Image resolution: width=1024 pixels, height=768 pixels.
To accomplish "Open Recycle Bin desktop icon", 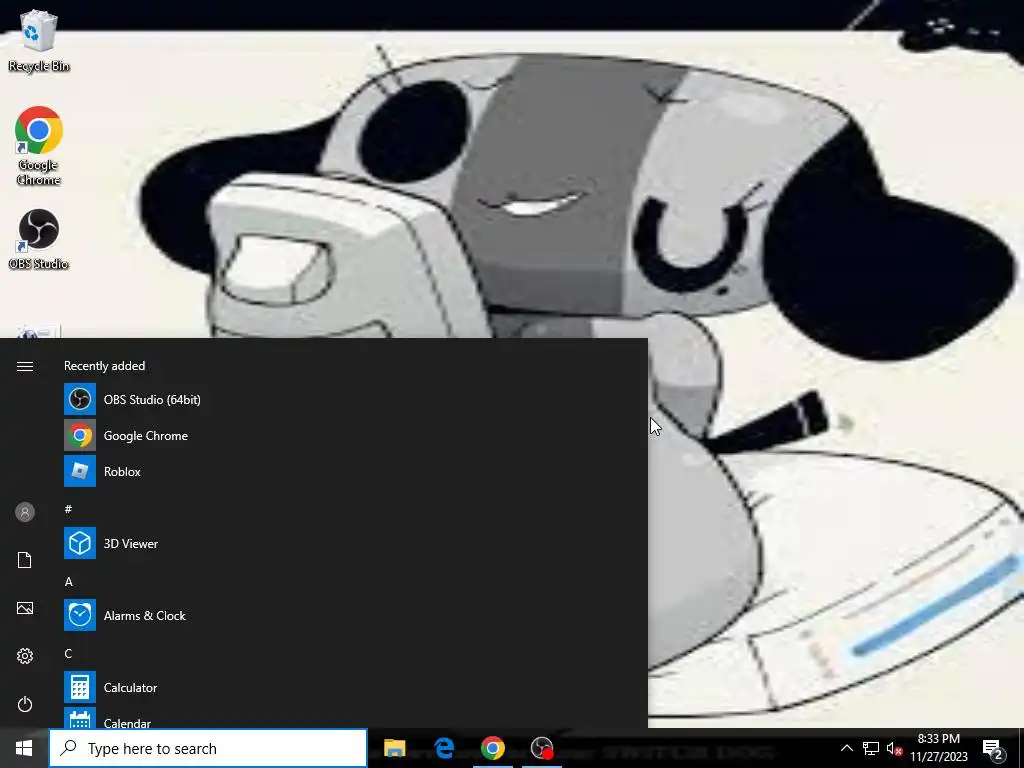I will [39, 40].
